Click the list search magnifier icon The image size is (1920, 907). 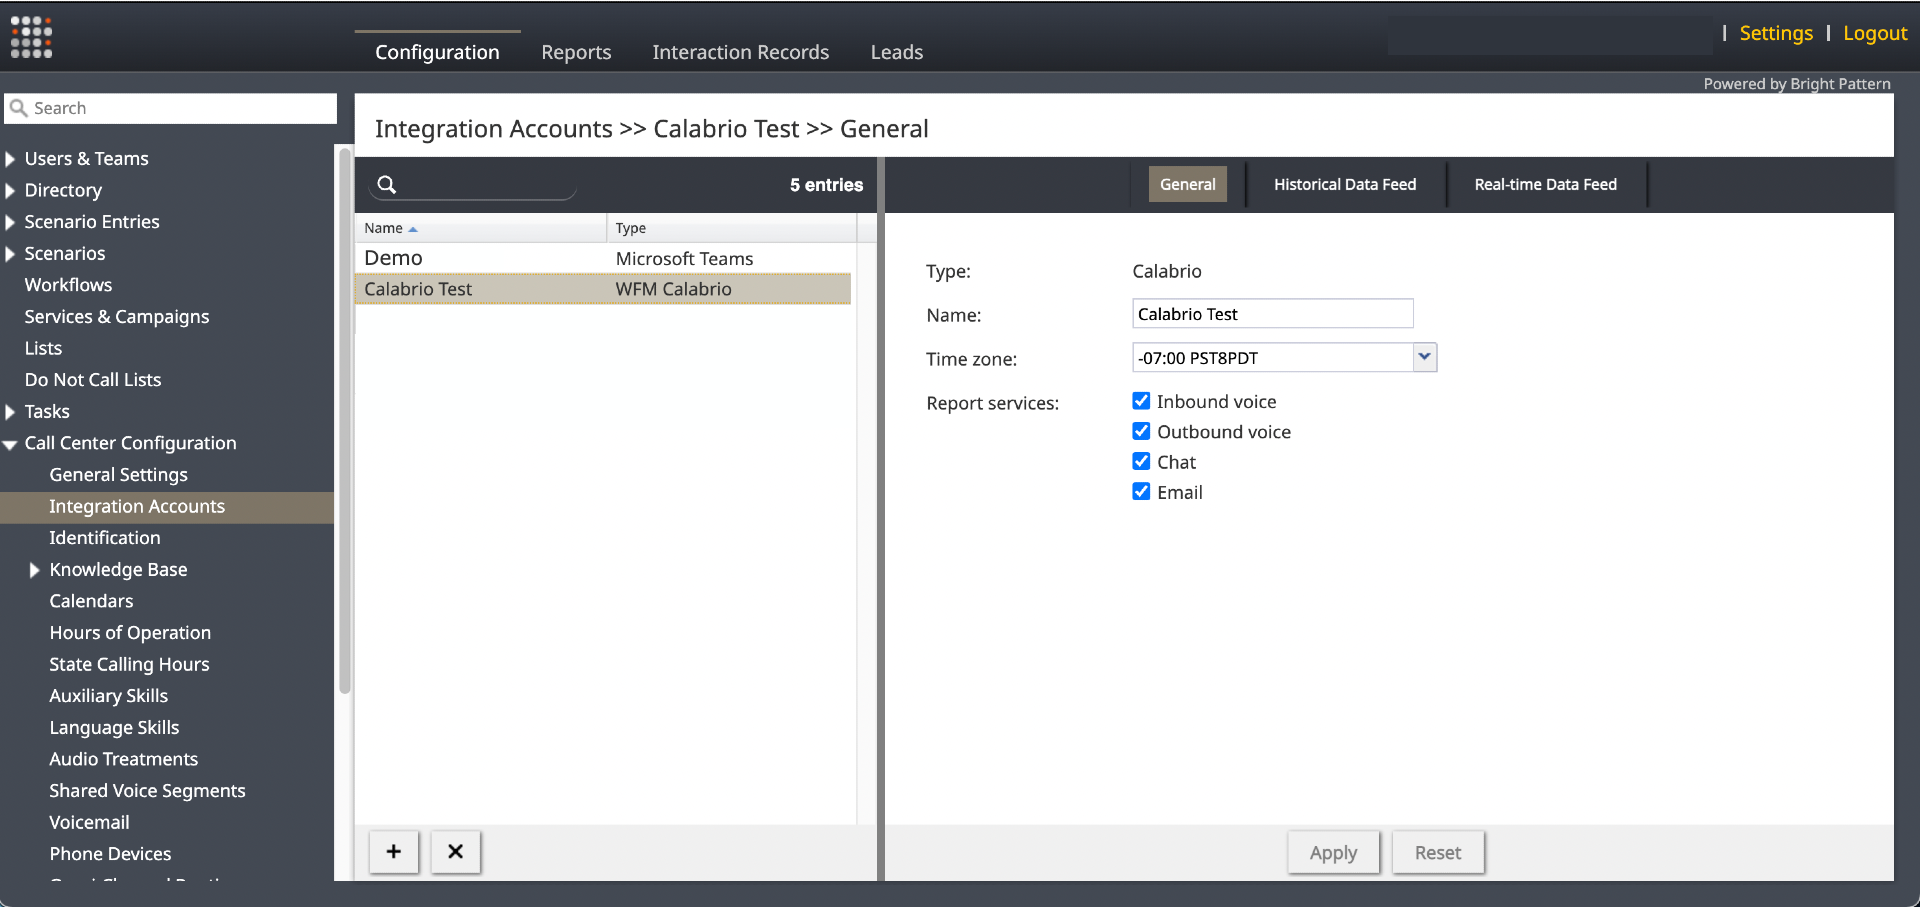point(387,184)
